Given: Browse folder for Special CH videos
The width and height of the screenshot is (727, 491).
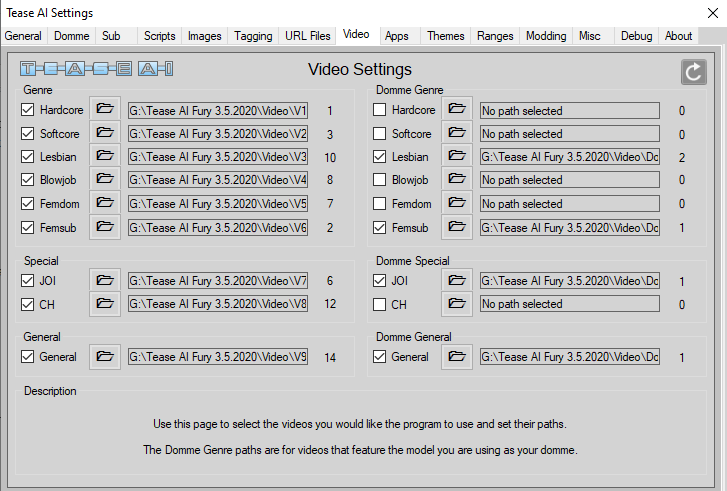Looking at the screenshot, I should pyautogui.click(x=105, y=304).
